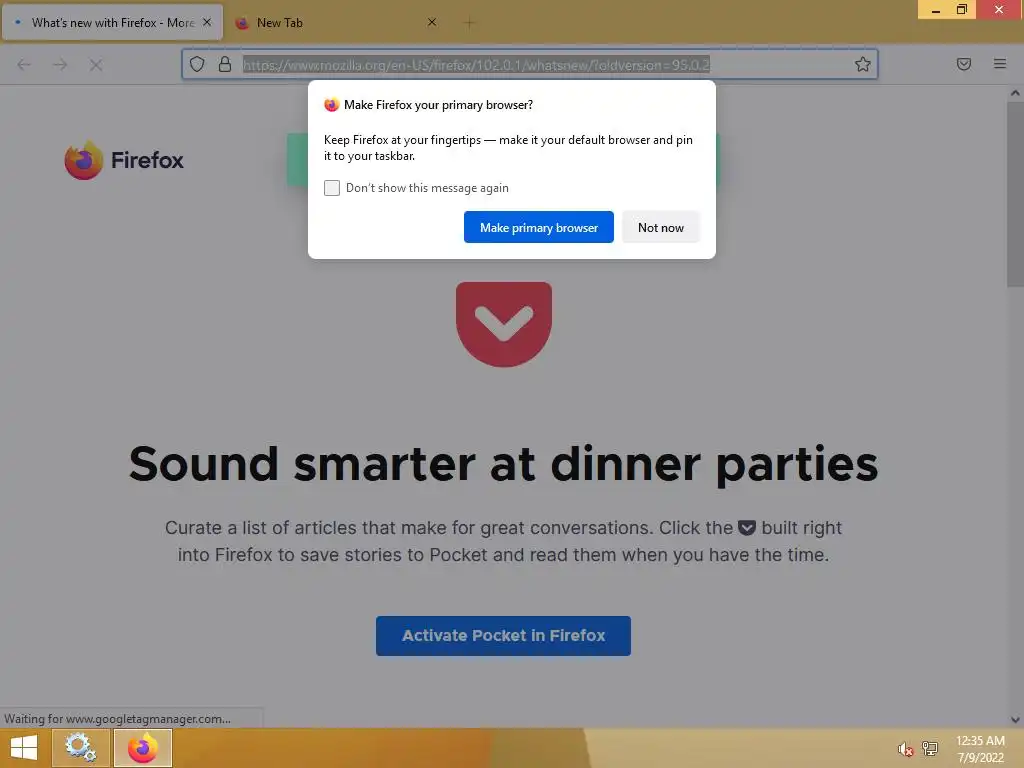Save to Pocket toolbar icon
Image resolution: width=1024 pixels, height=768 pixels.
pyautogui.click(x=964, y=64)
